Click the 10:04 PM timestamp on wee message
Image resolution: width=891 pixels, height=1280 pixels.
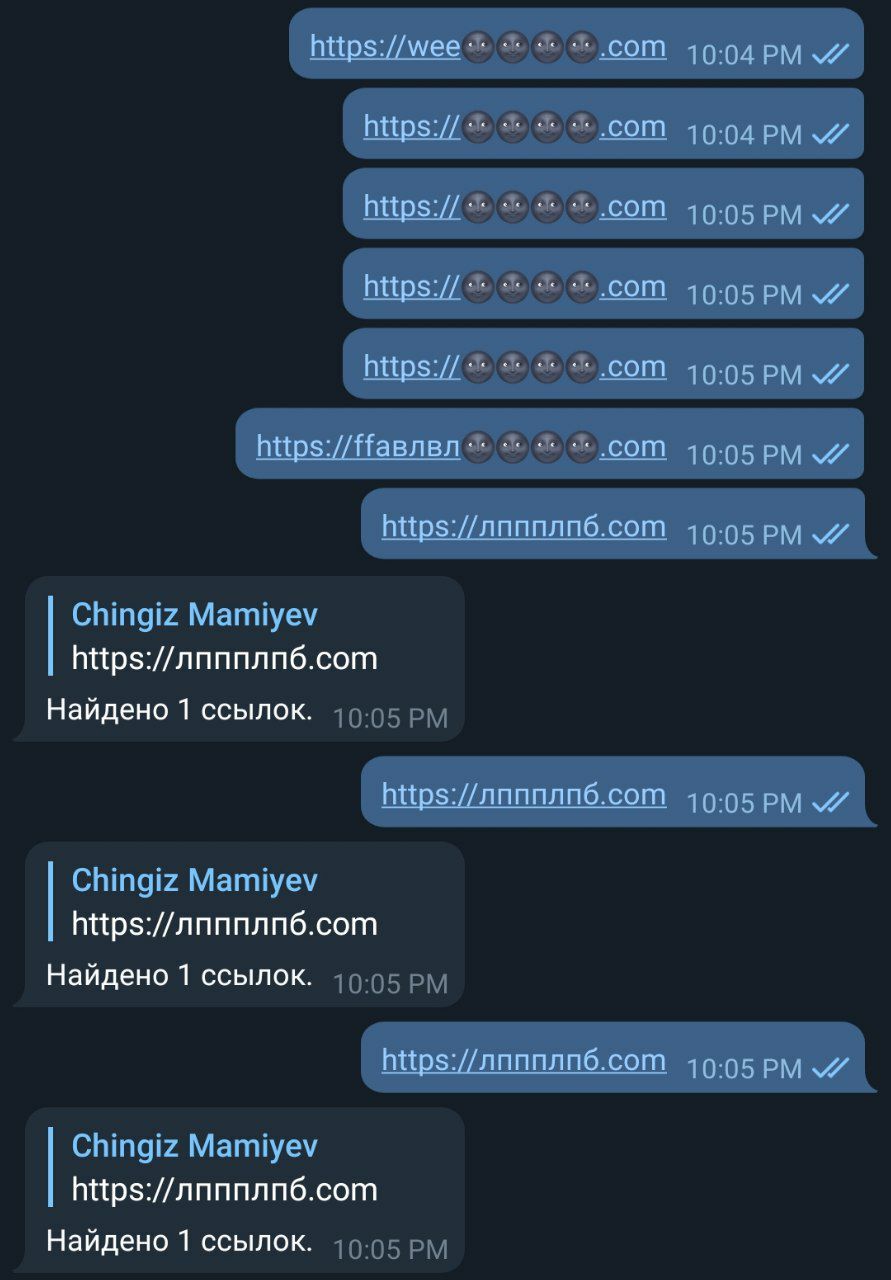point(744,55)
